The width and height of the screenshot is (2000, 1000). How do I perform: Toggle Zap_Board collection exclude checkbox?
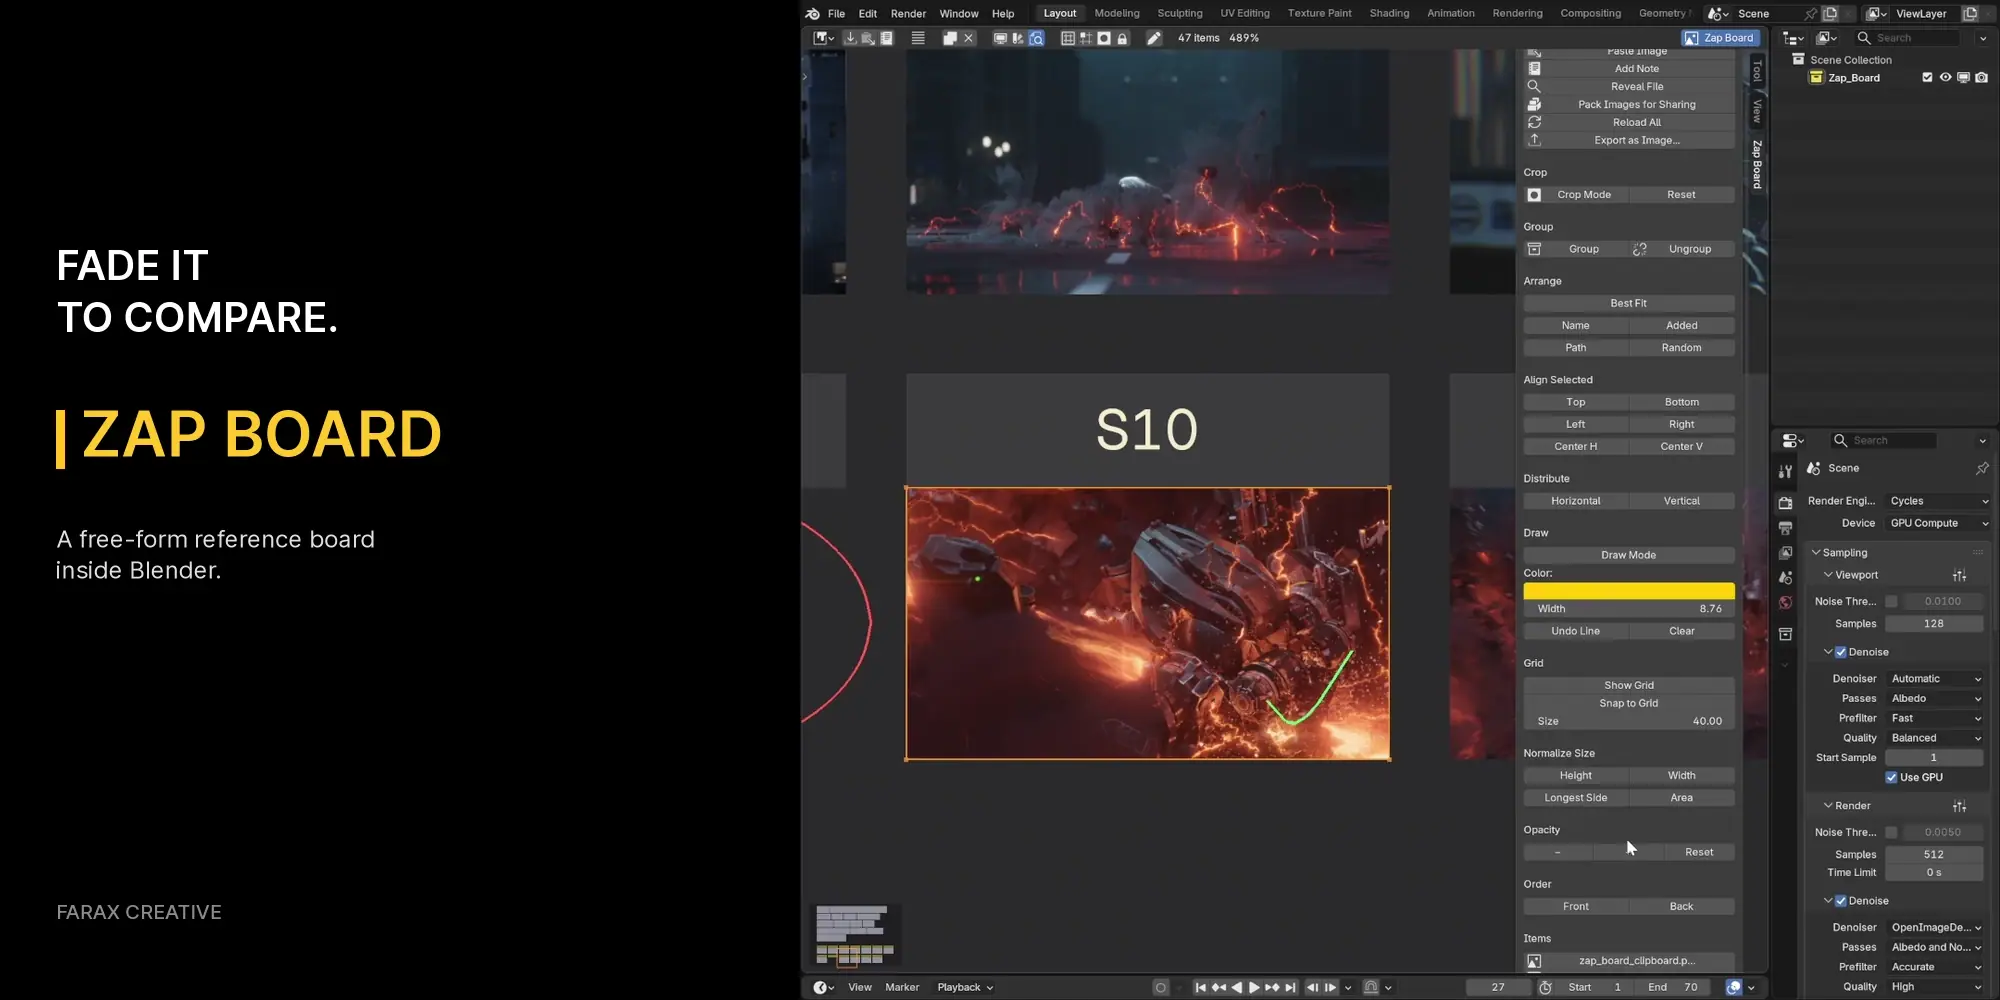[1927, 78]
